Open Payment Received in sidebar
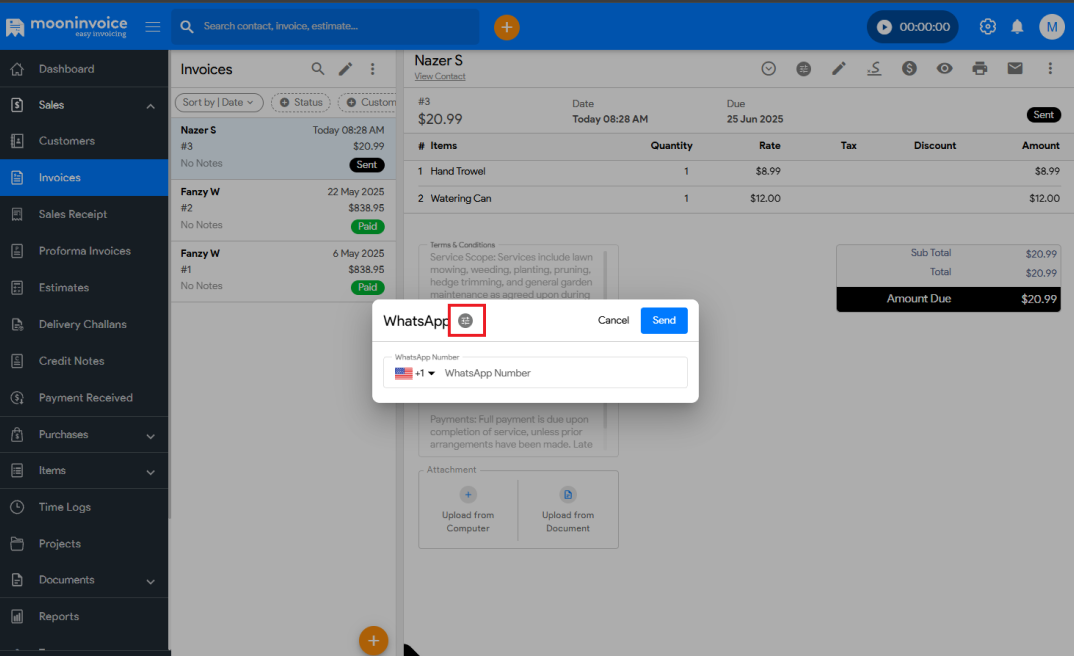 [84, 398]
